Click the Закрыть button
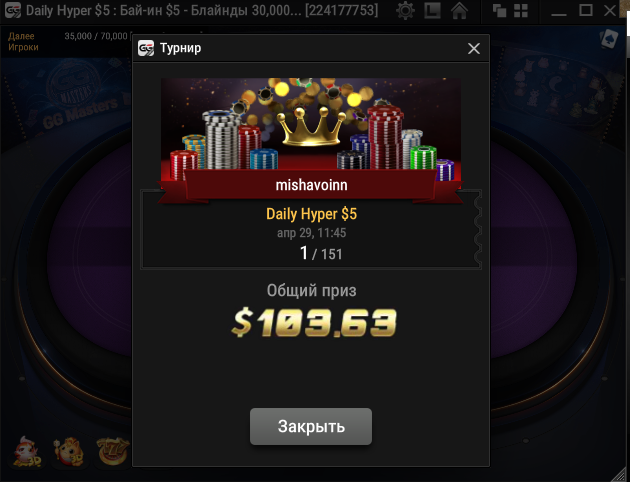This screenshot has height=482, width=630. tap(311, 427)
